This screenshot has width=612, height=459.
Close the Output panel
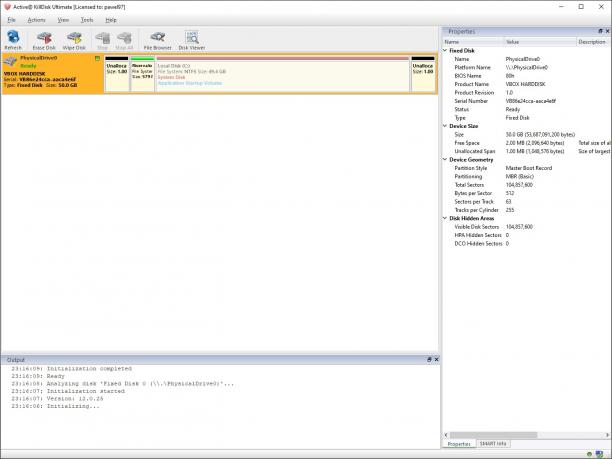436,359
